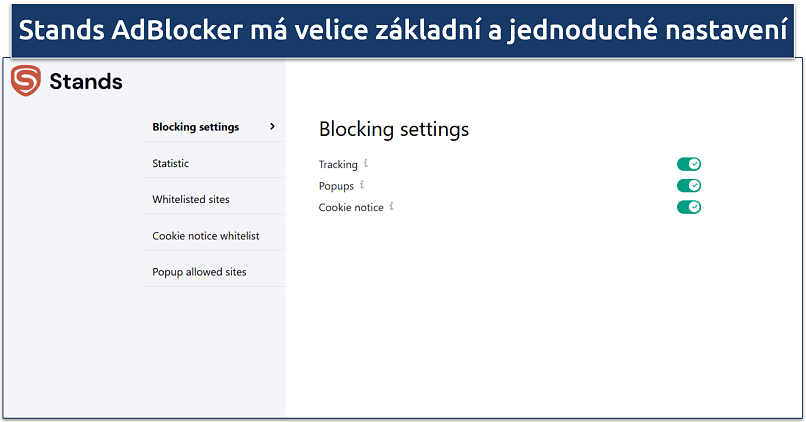
Task: Disable the Tracking toggle
Action: tap(689, 164)
